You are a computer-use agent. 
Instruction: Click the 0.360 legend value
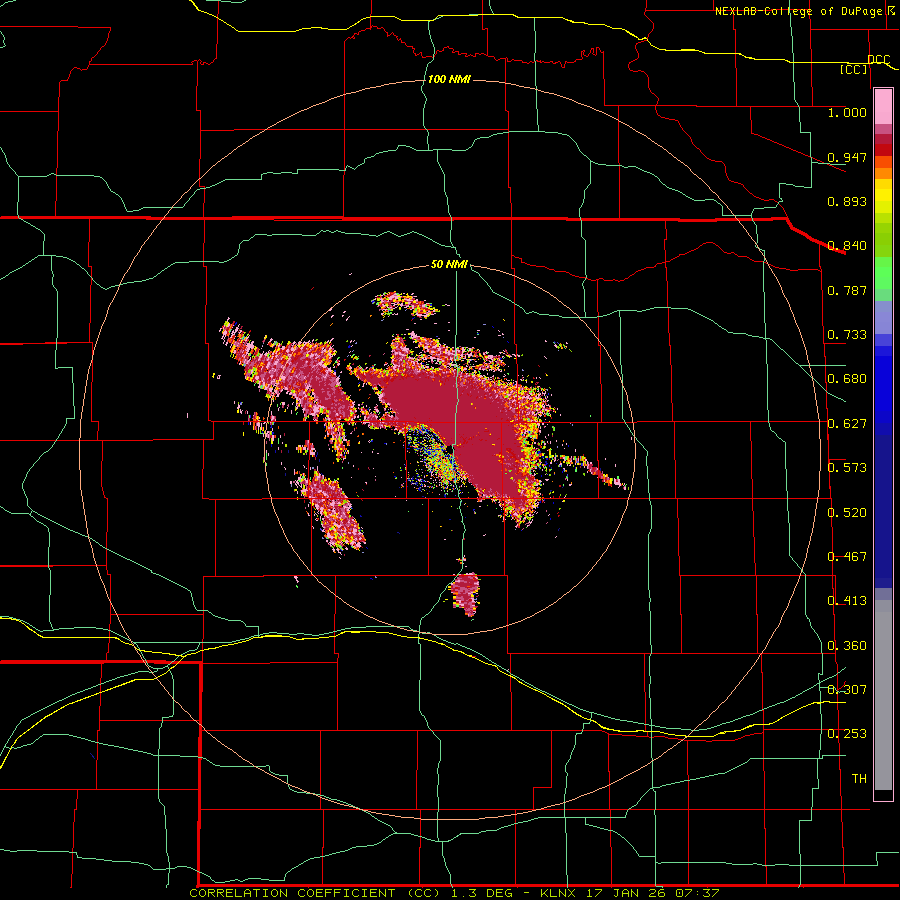tap(847, 646)
